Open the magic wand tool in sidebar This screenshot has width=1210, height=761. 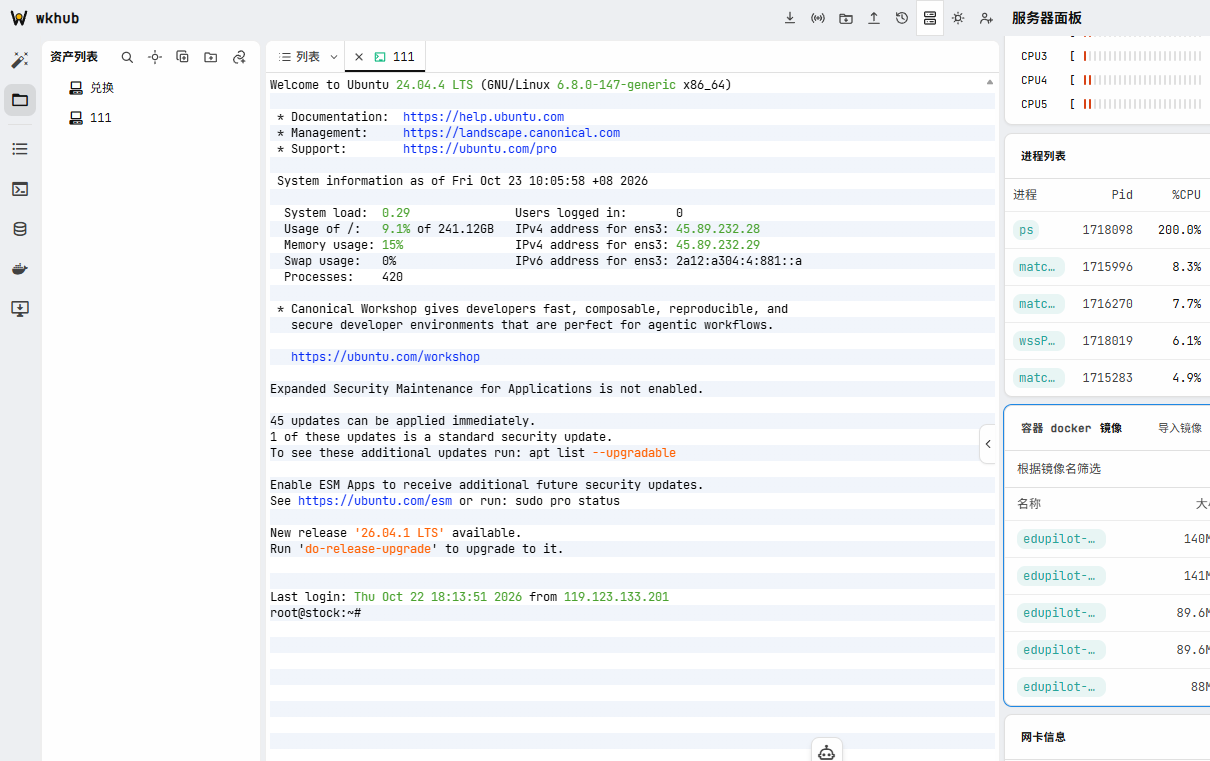(x=20, y=60)
